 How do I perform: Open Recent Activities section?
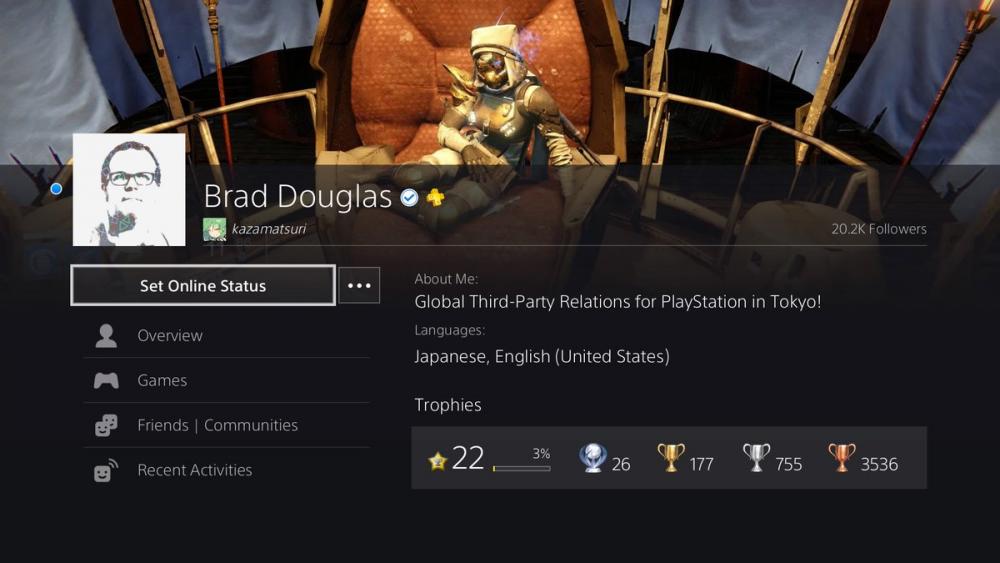click(227, 471)
